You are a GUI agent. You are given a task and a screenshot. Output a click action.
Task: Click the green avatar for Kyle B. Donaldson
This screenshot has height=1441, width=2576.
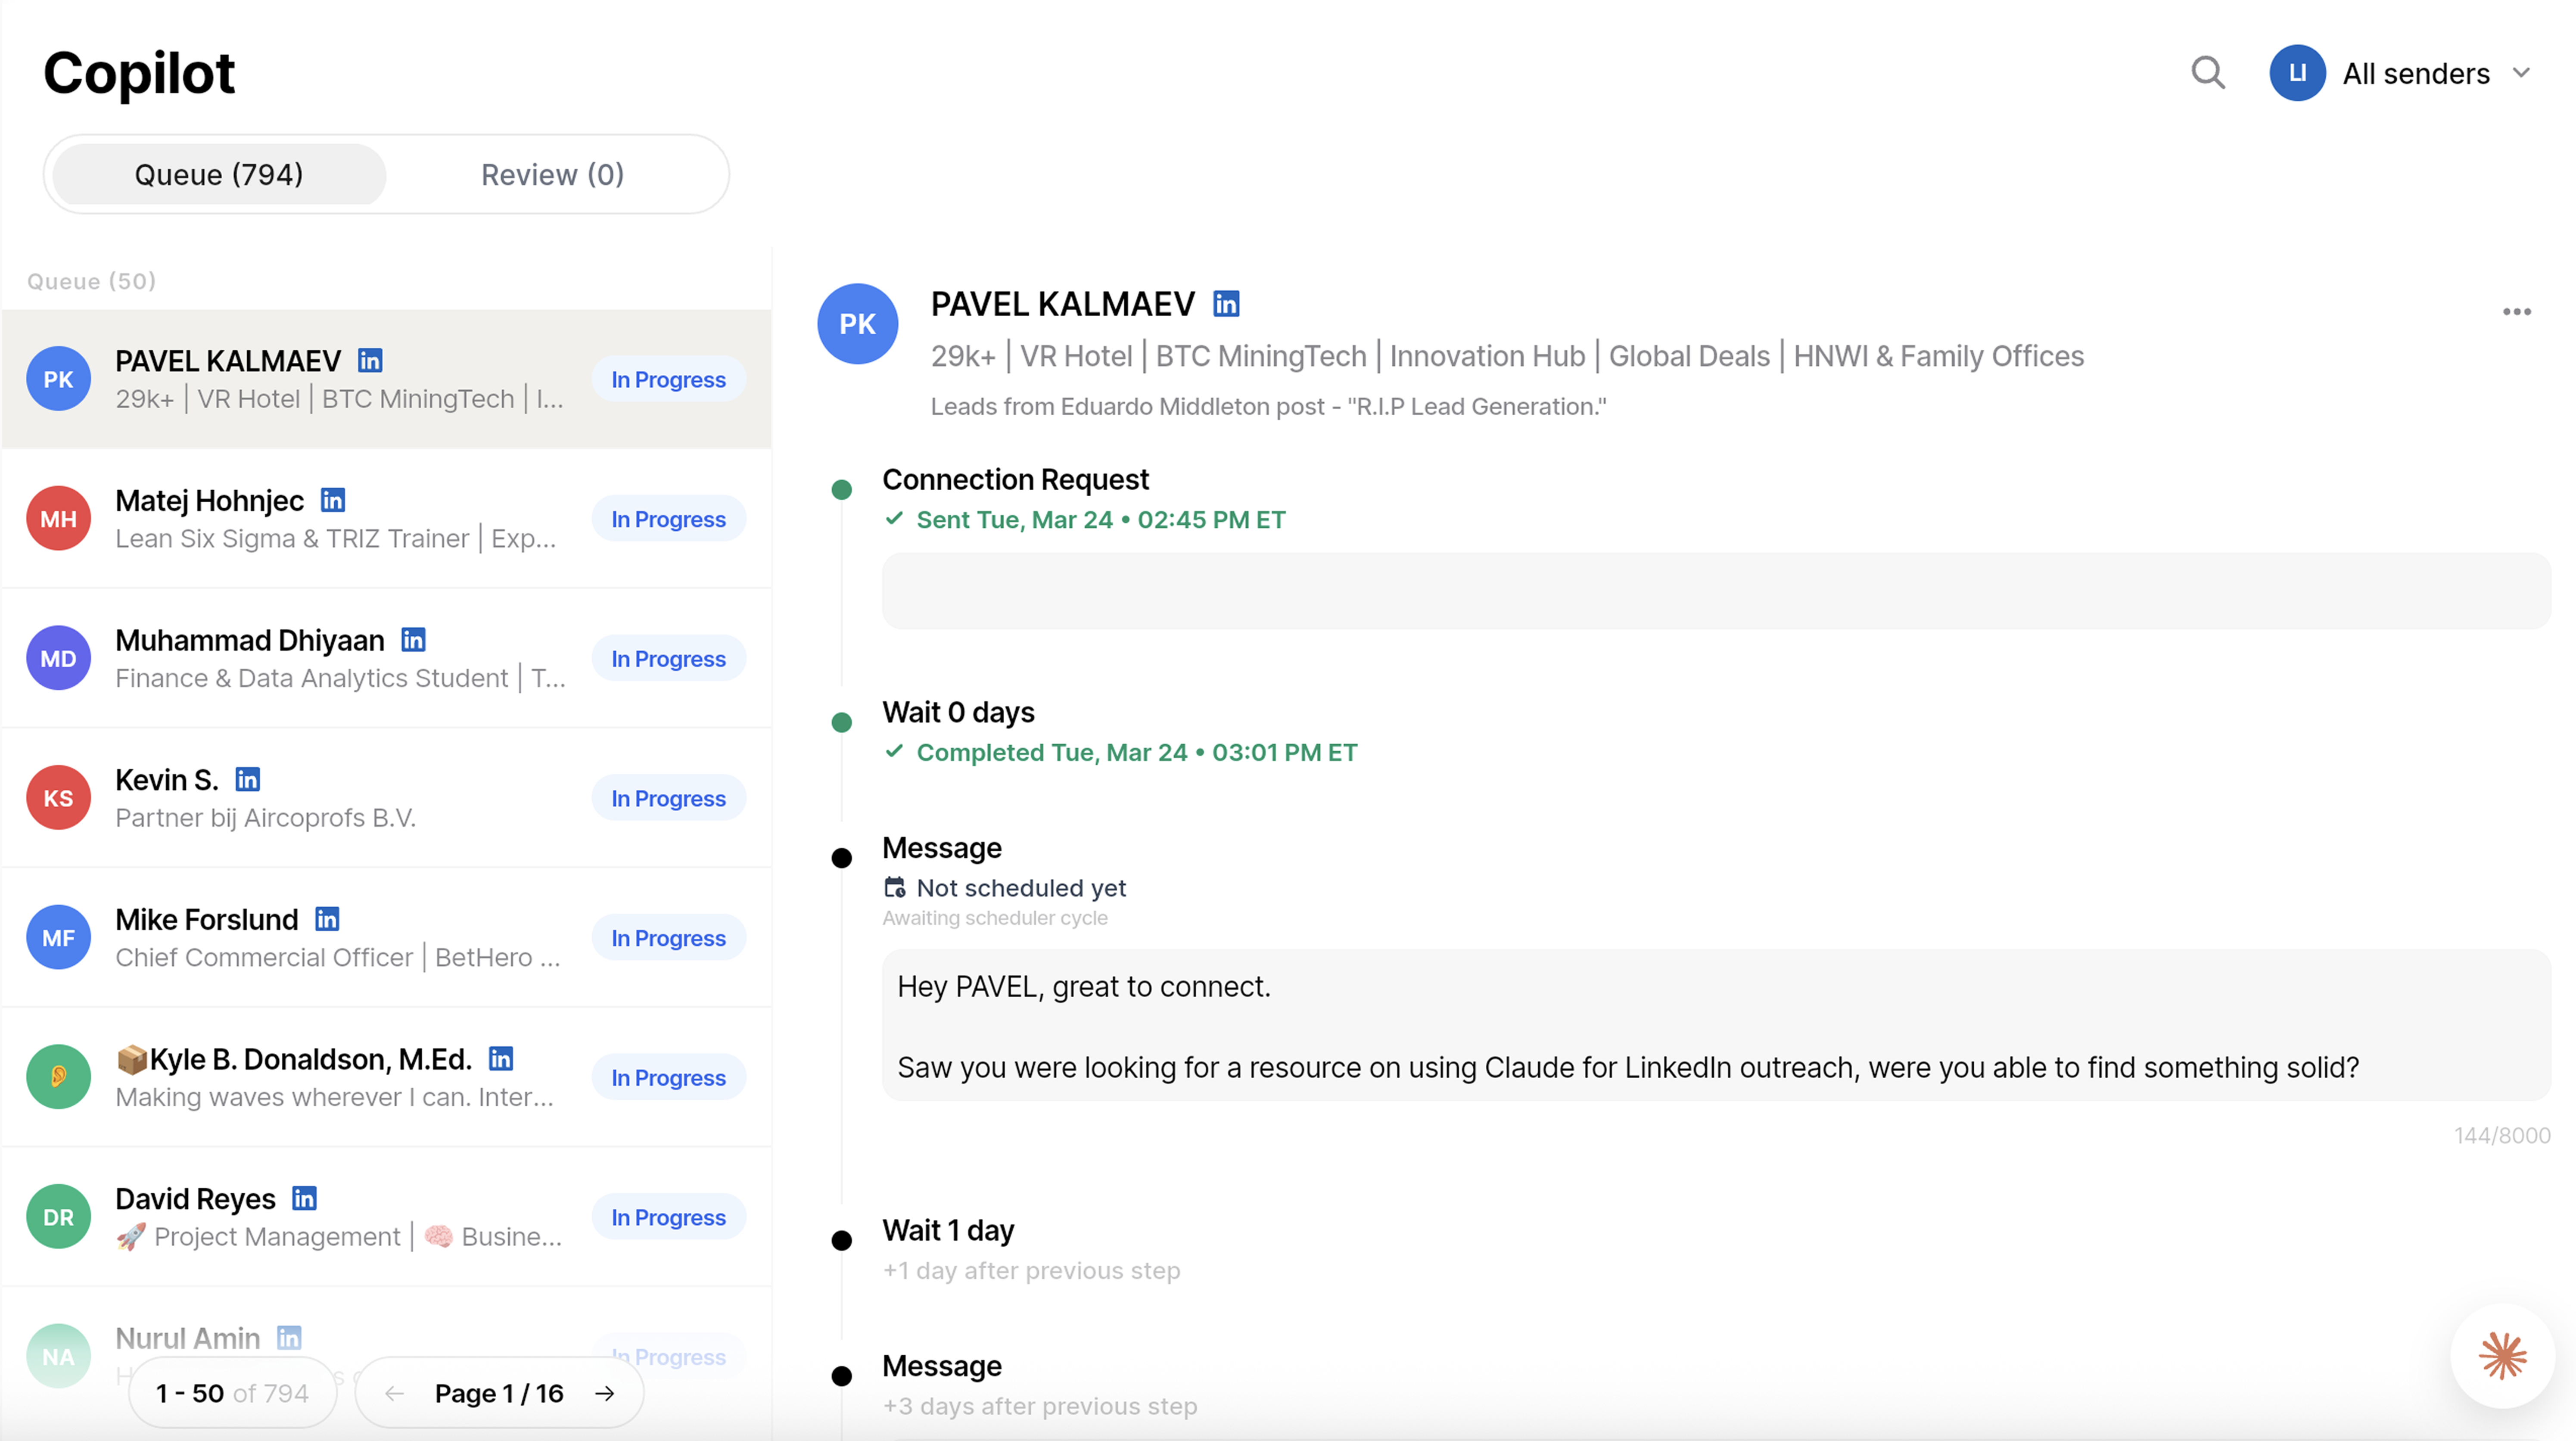(x=58, y=1077)
